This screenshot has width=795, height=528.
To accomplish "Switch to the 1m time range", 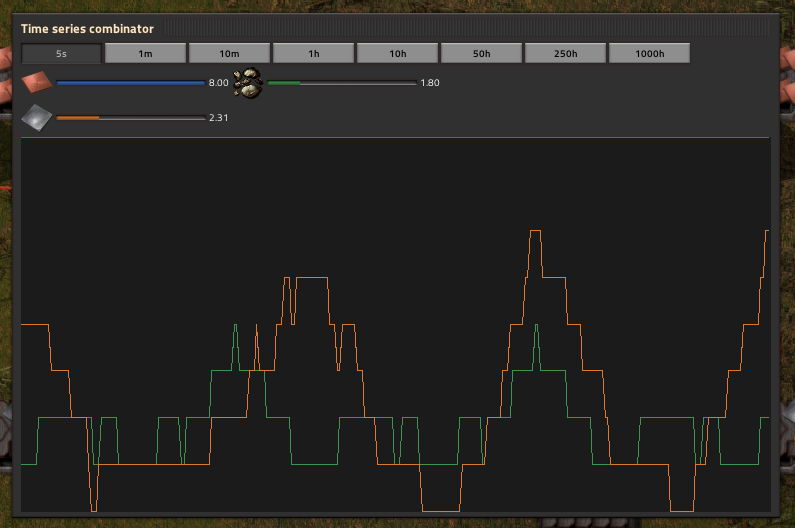I will tap(145, 53).
